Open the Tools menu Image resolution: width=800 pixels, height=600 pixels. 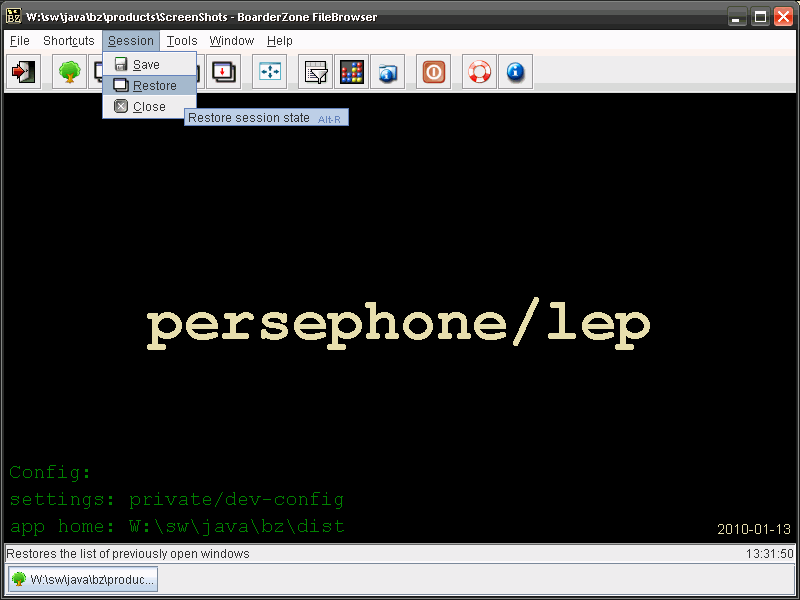(182, 41)
